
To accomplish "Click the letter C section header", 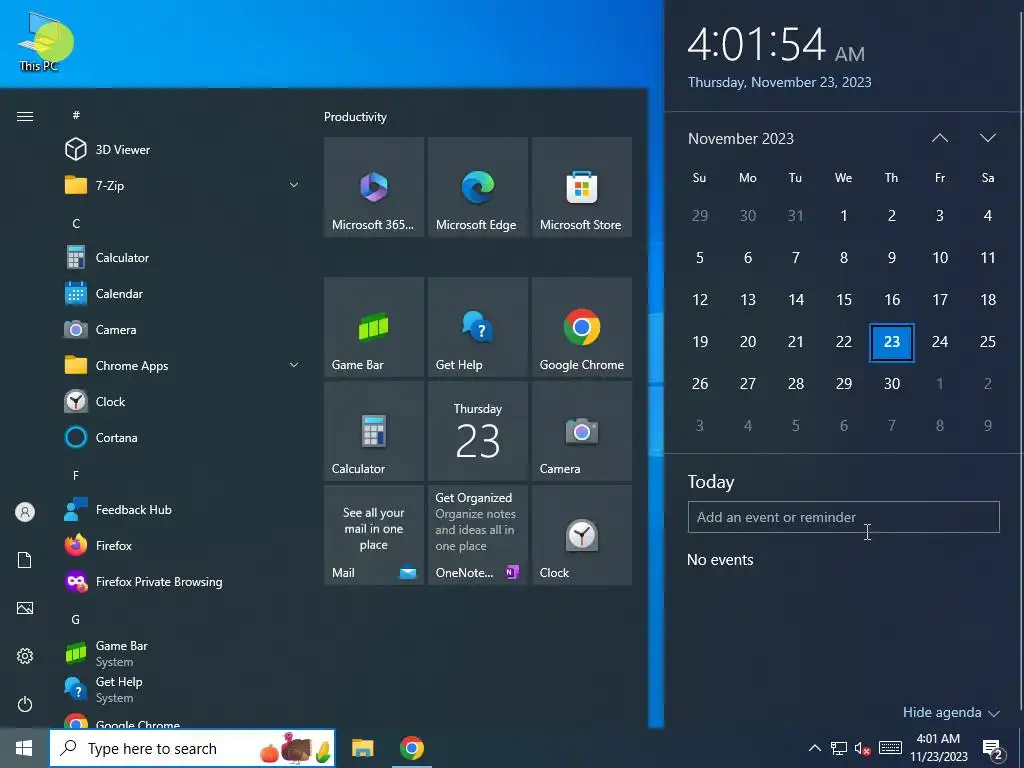I will (76, 224).
